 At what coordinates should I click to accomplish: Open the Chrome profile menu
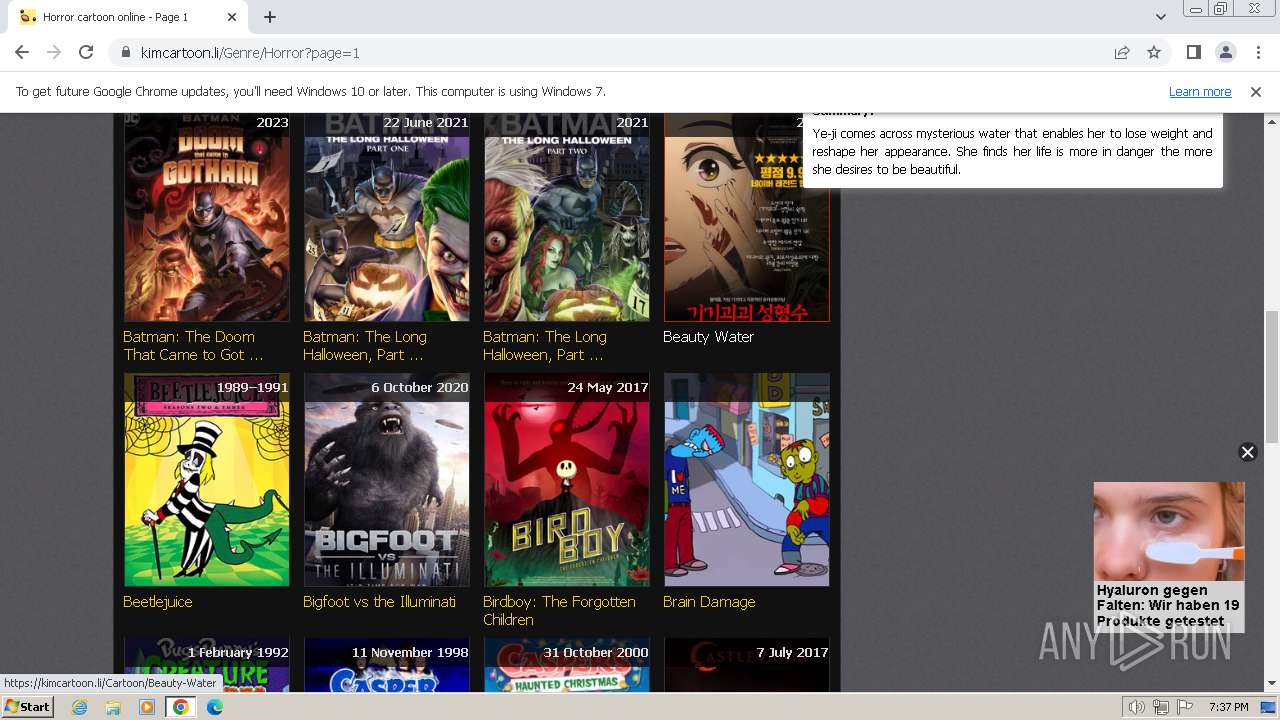(x=1225, y=52)
